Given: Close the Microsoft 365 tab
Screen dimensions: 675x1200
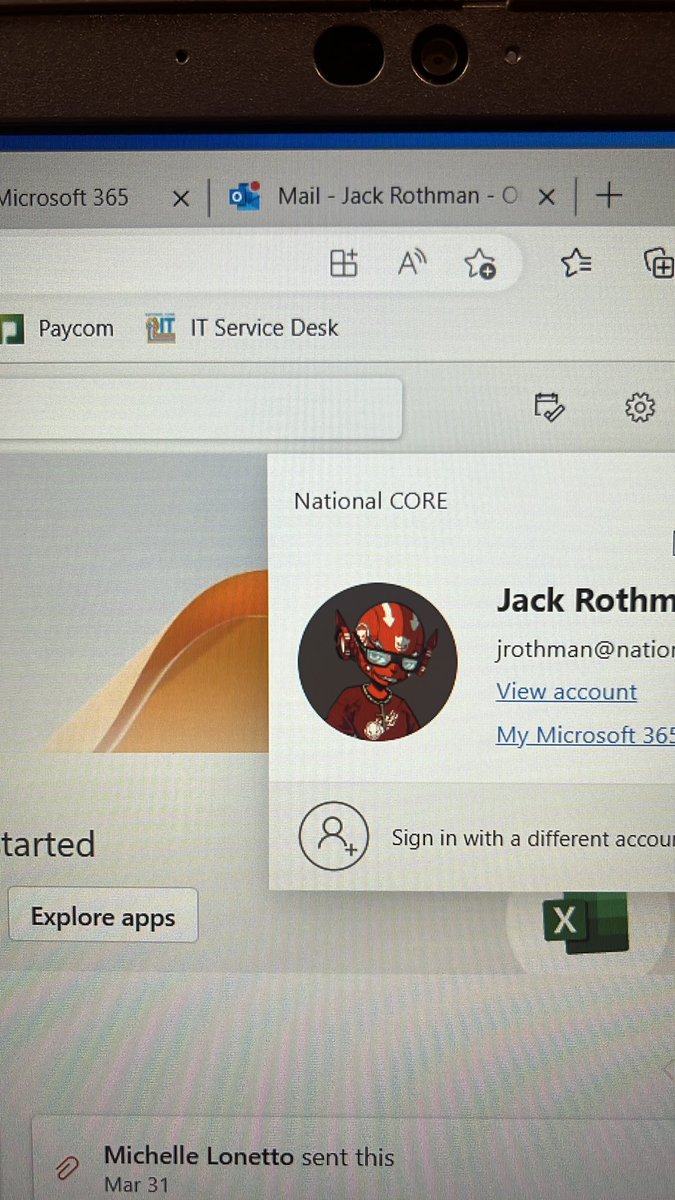Looking at the screenshot, I should point(181,198).
